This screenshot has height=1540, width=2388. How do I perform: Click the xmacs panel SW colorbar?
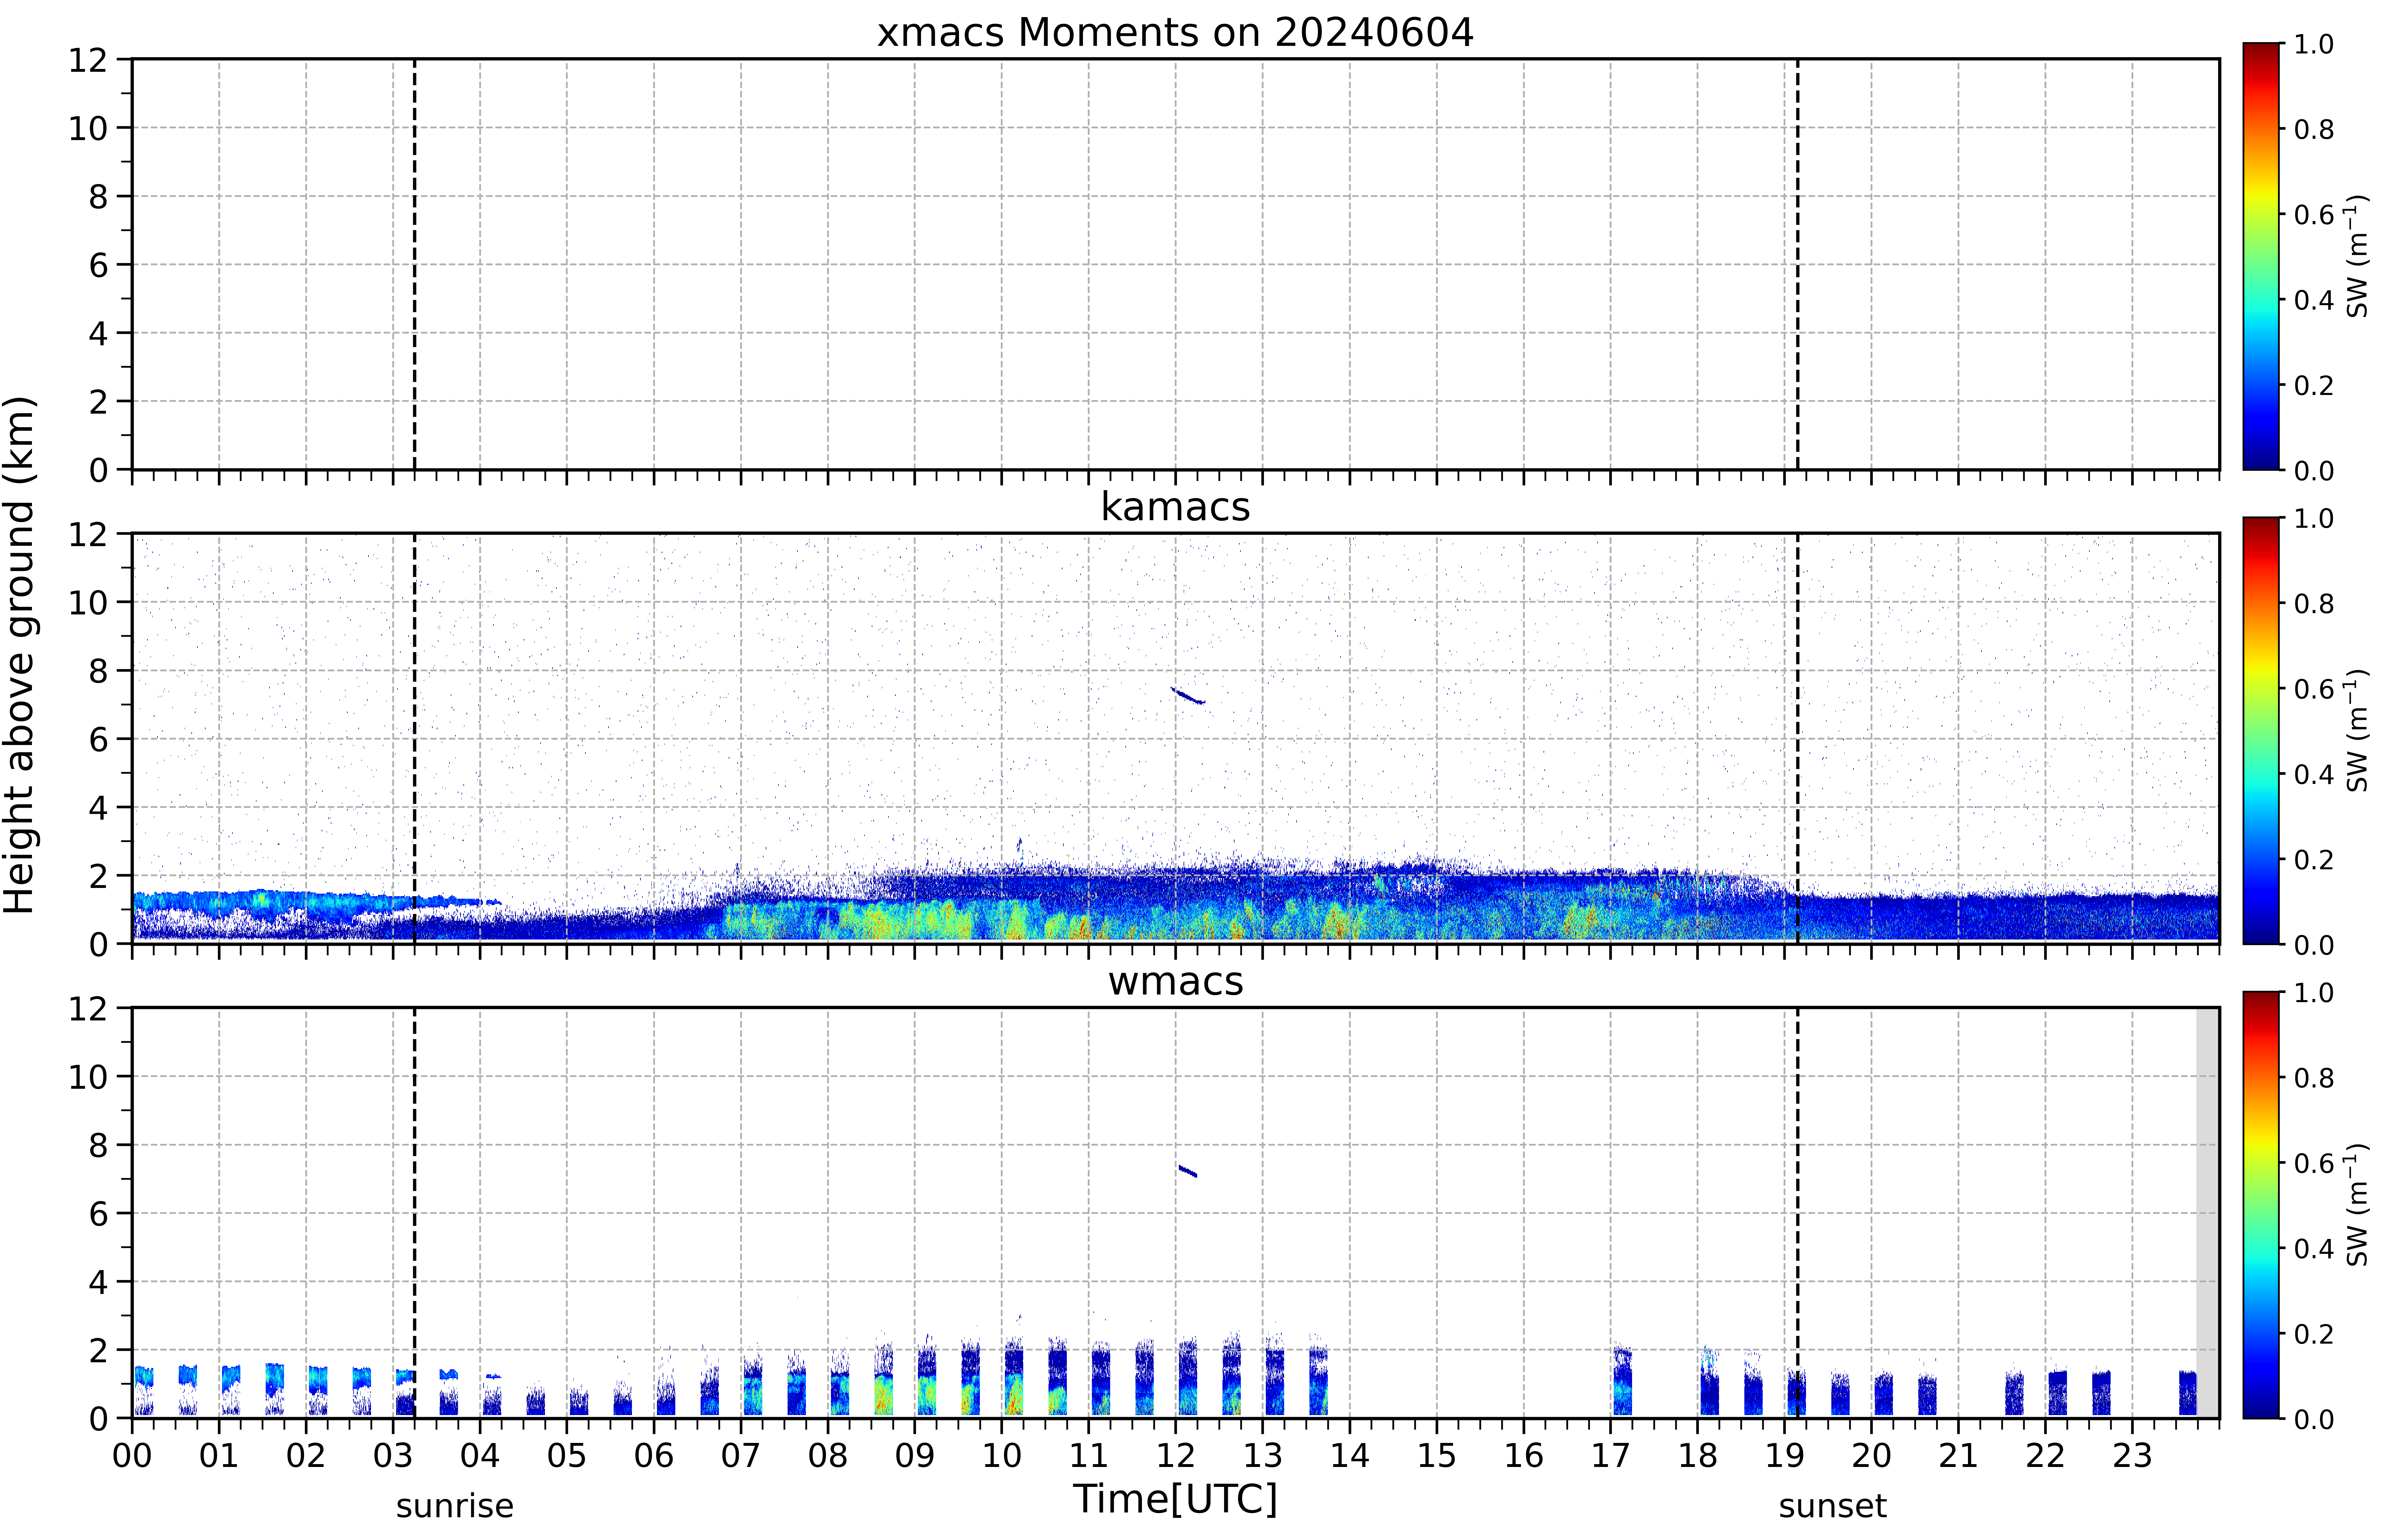coord(2261,256)
